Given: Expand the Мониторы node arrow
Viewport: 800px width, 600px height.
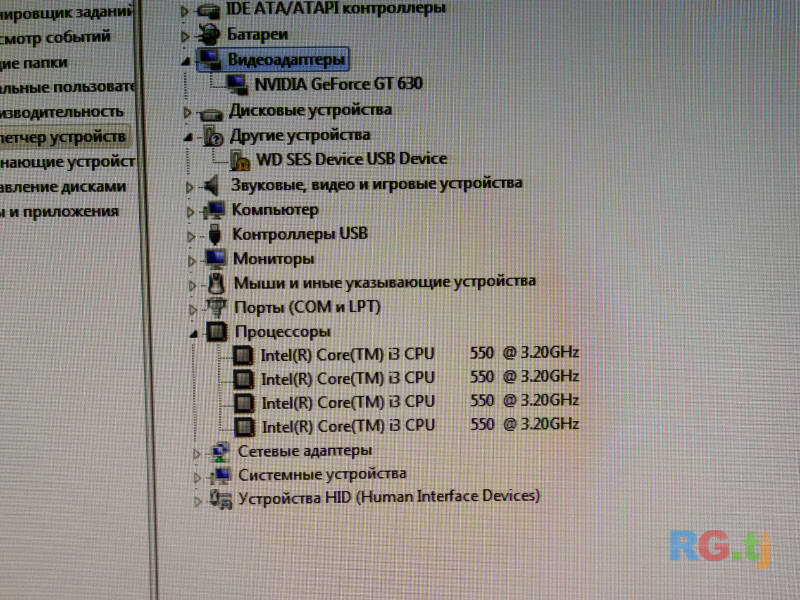Looking at the screenshot, I should [x=192, y=261].
